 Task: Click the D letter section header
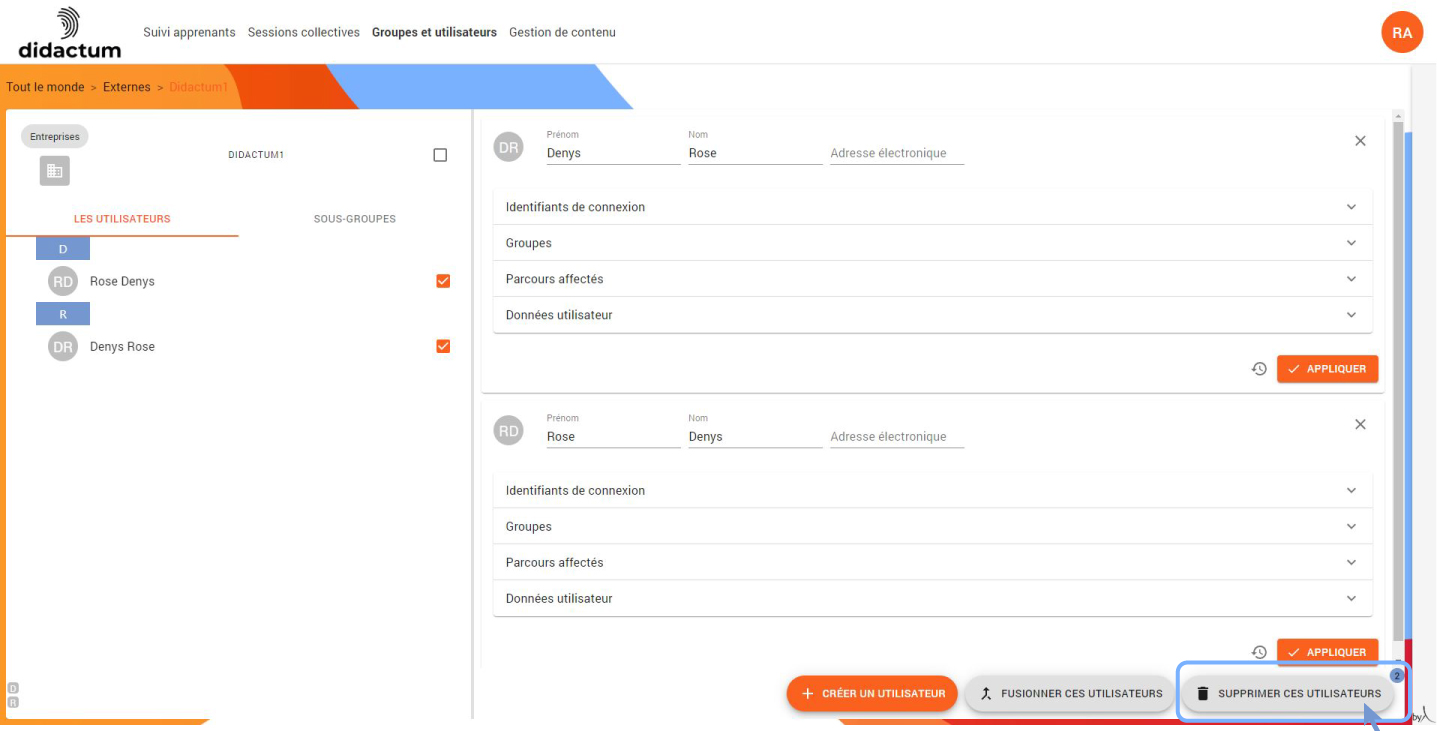(x=63, y=249)
